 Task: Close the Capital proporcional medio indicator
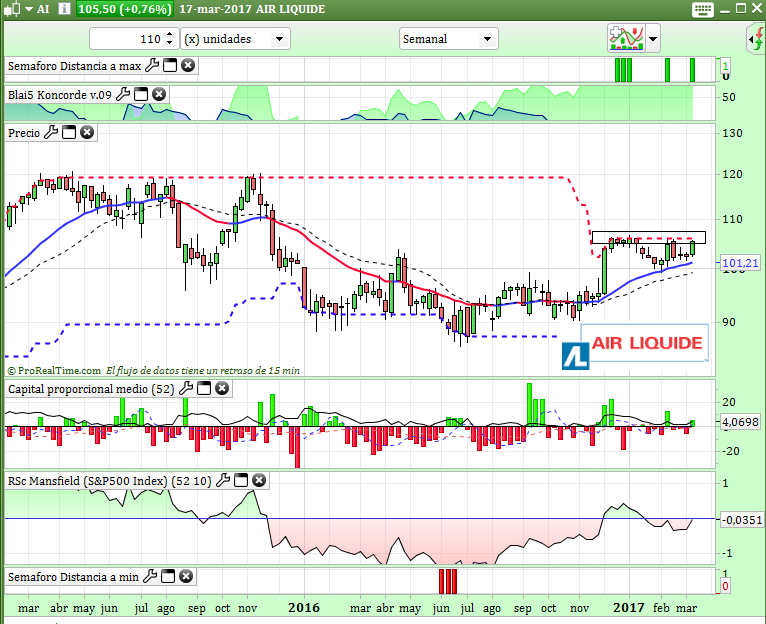[x=222, y=388]
